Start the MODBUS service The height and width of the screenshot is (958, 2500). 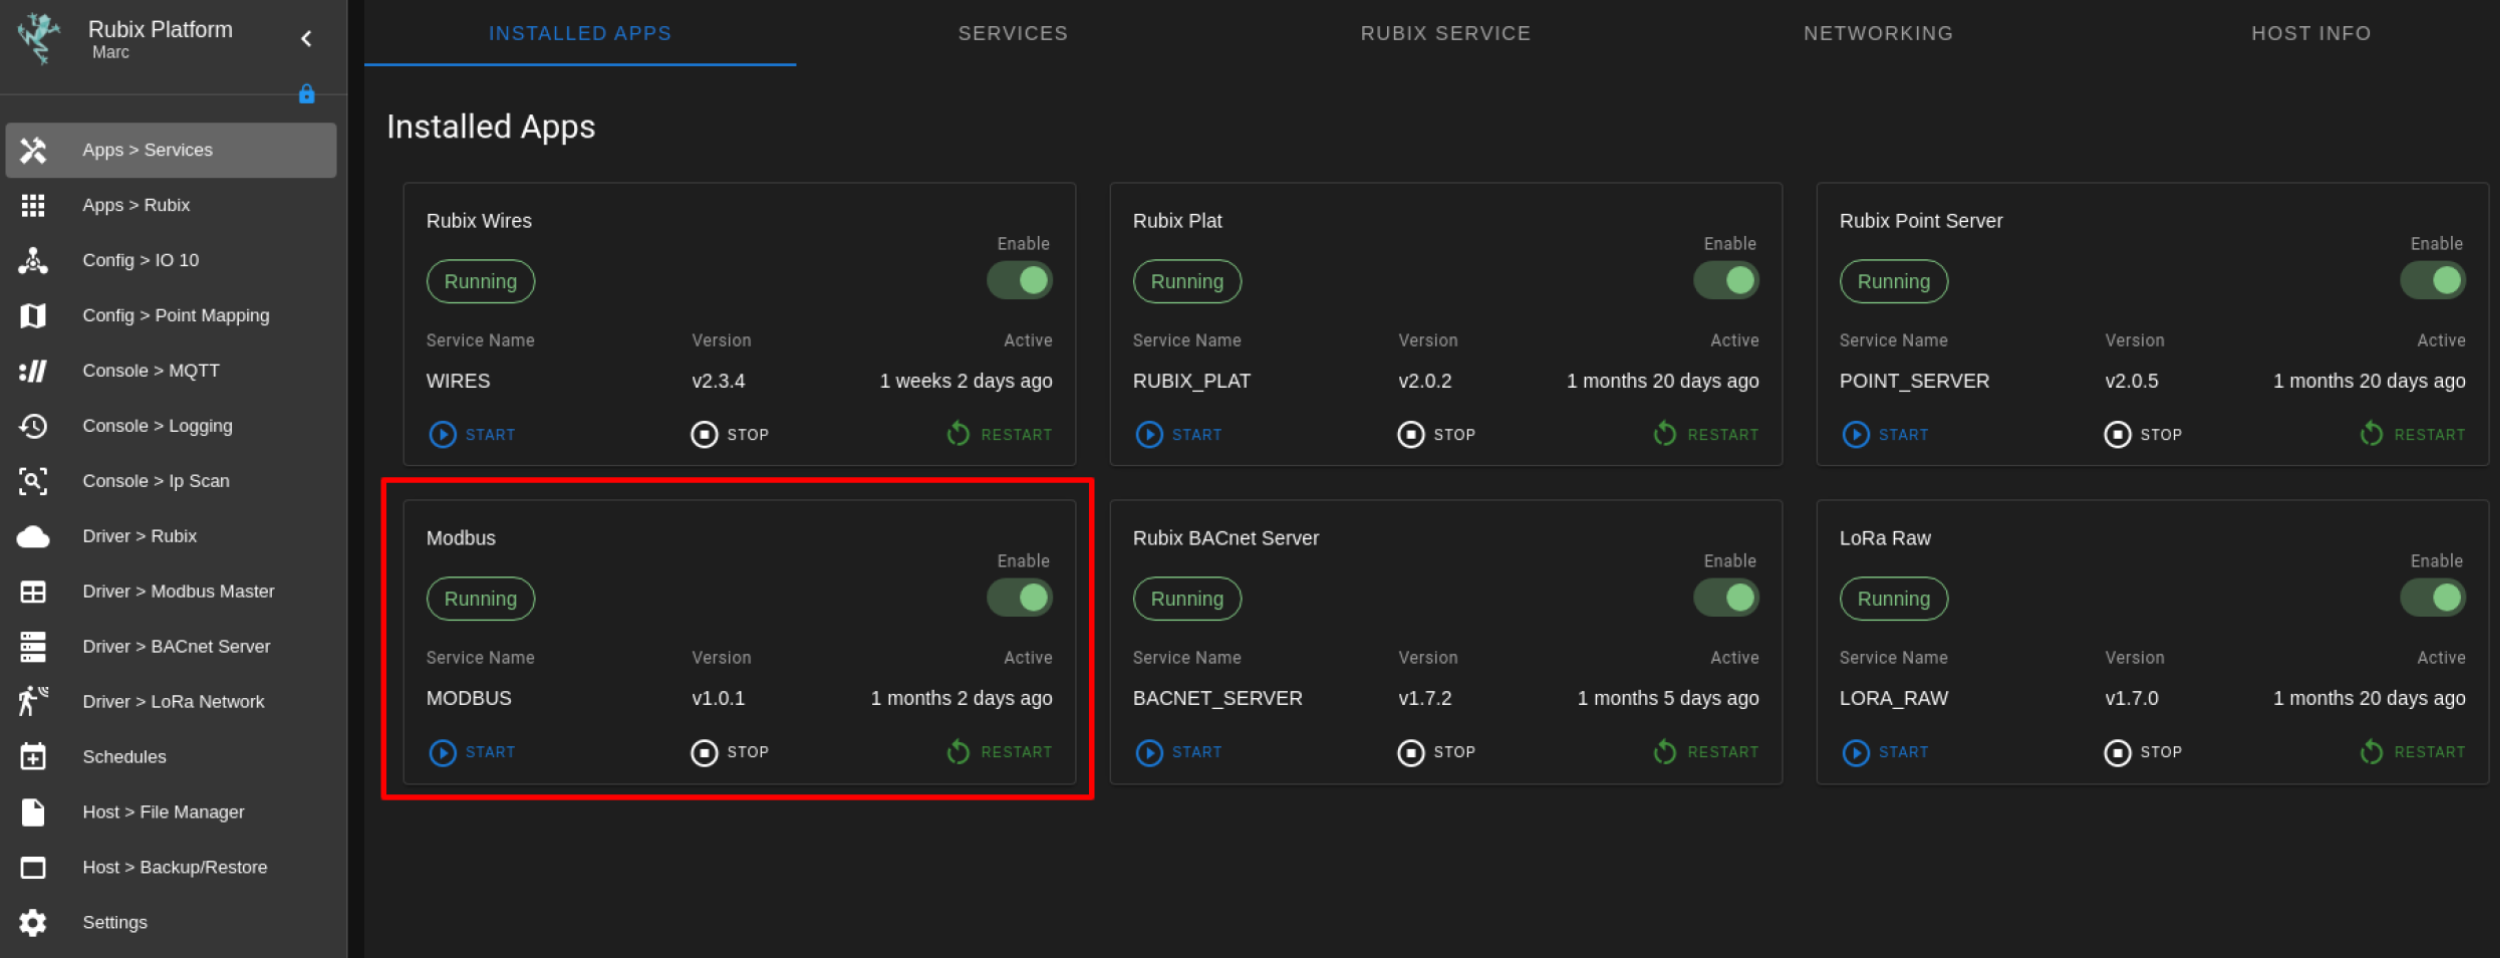[x=472, y=752]
